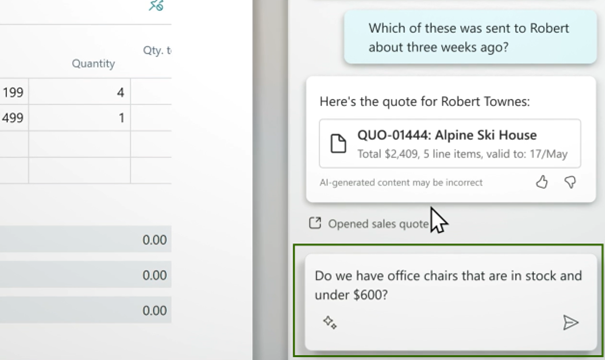Click the open-in-new icon beside Opened sales quote
The image size is (605, 360).
pos(315,223)
